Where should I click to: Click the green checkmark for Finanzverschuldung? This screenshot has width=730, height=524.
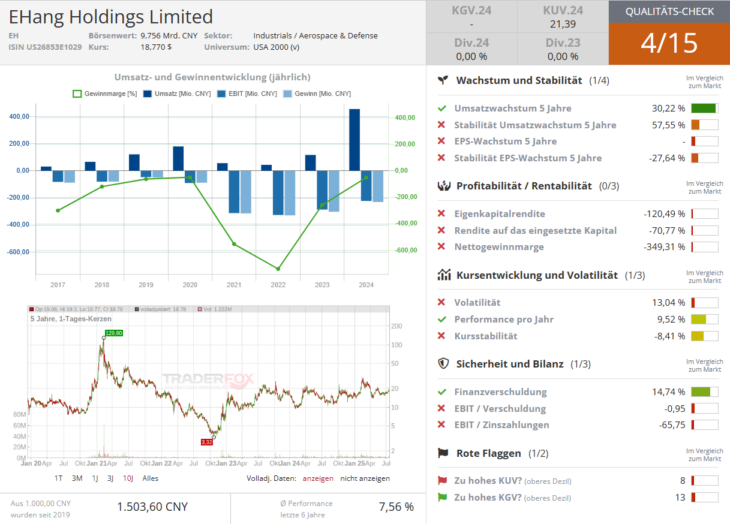[442, 392]
